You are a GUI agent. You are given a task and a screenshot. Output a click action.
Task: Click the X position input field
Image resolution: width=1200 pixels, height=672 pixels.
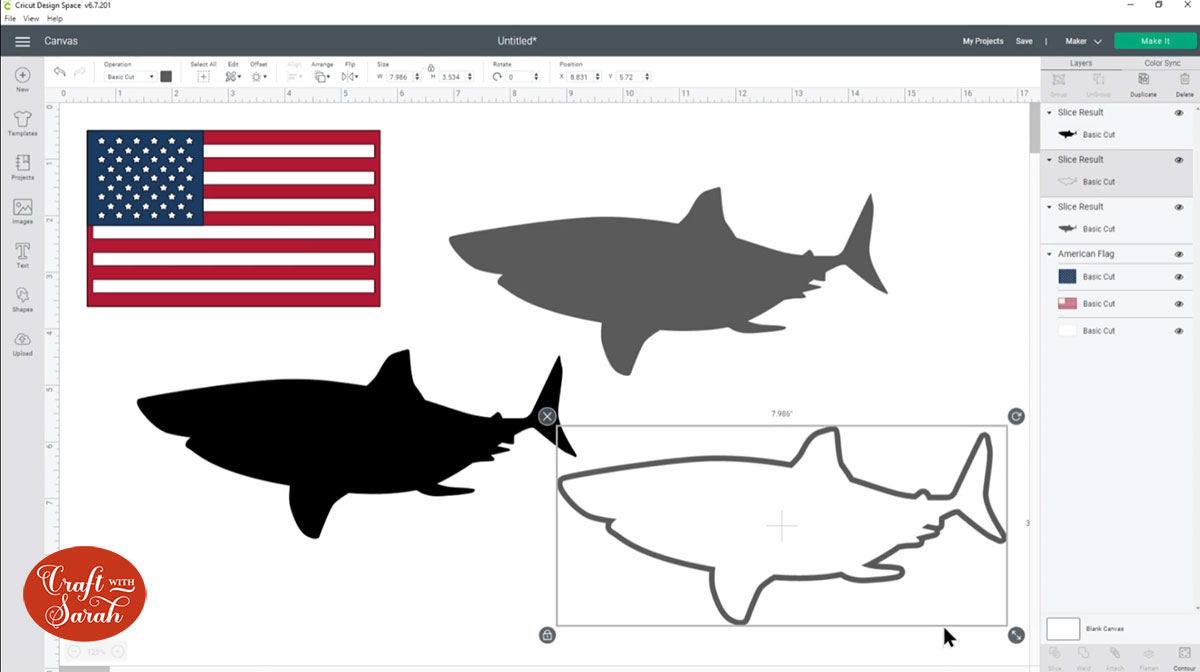[586, 77]
